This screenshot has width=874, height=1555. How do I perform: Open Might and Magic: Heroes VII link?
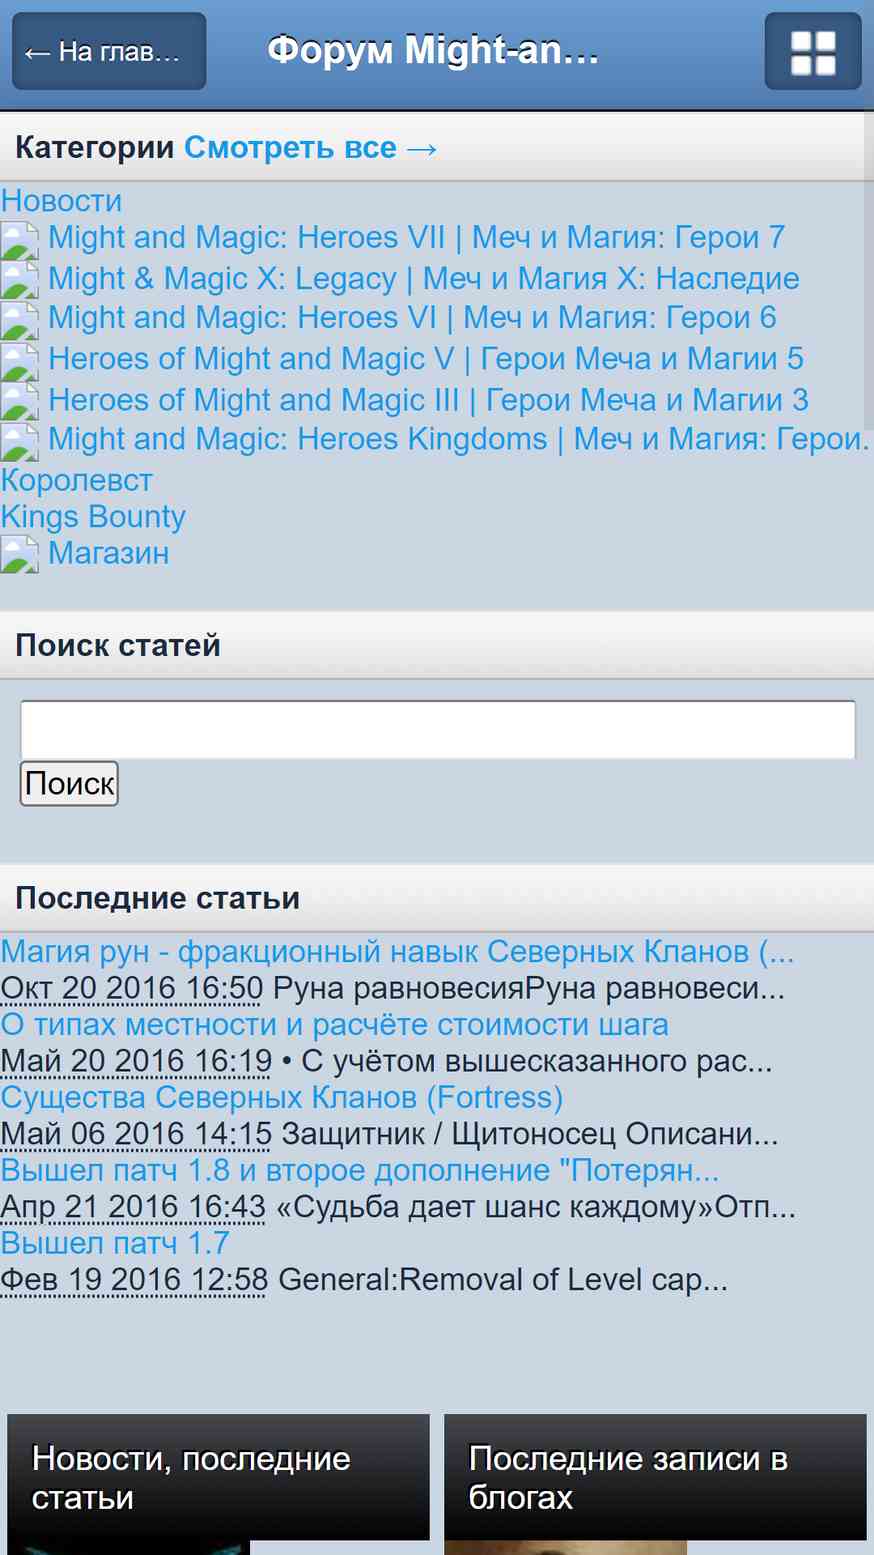416,238
